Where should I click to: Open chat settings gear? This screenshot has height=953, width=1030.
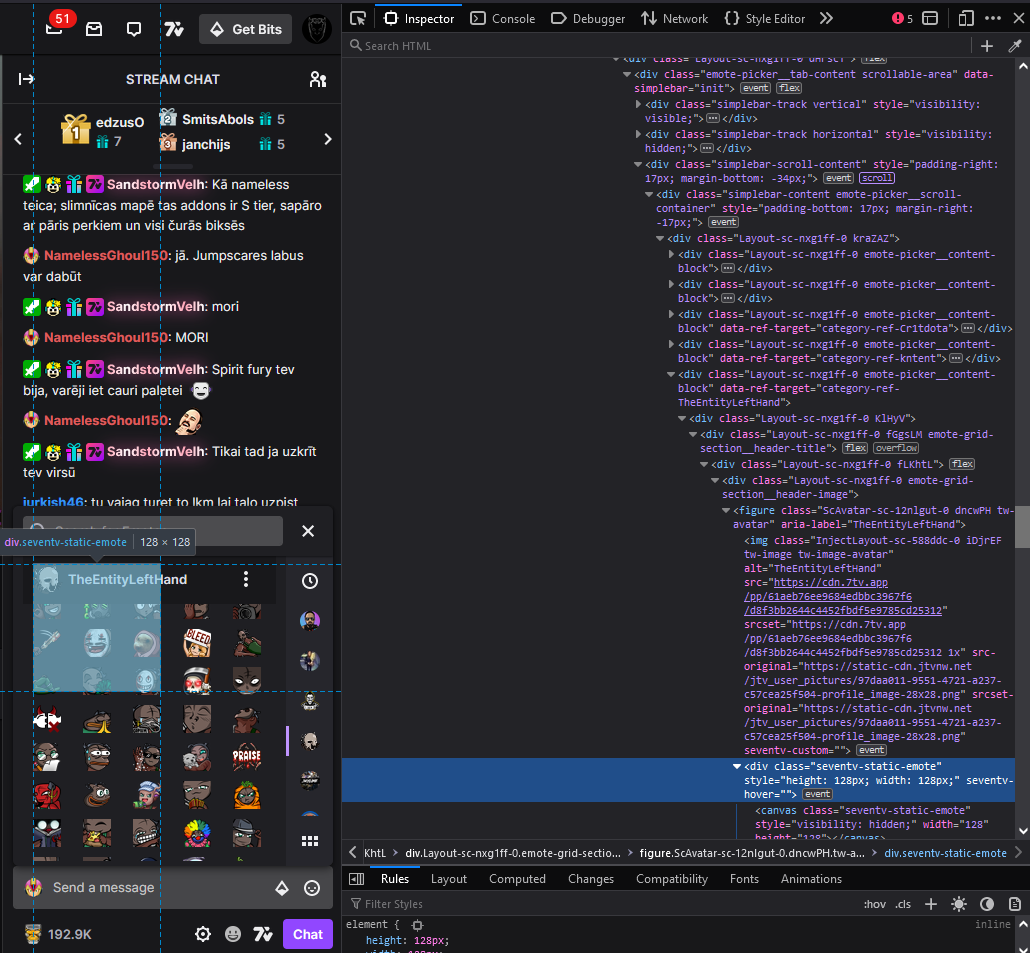203,934
